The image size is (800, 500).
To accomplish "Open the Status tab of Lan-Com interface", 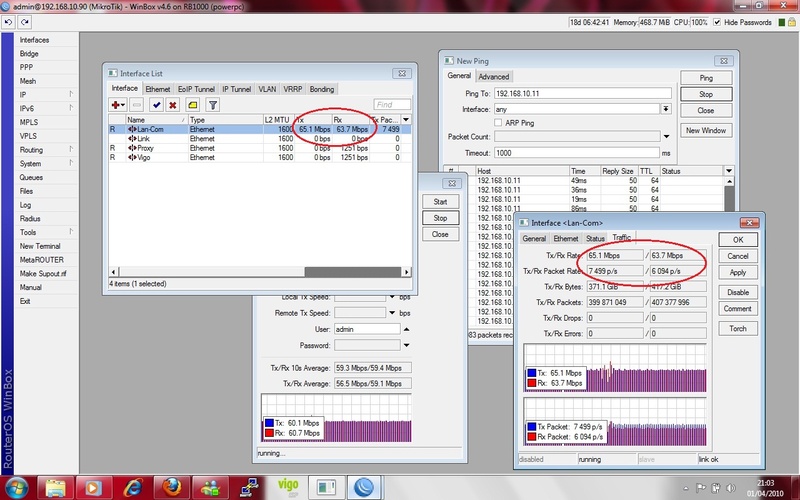I will [595, 239].
